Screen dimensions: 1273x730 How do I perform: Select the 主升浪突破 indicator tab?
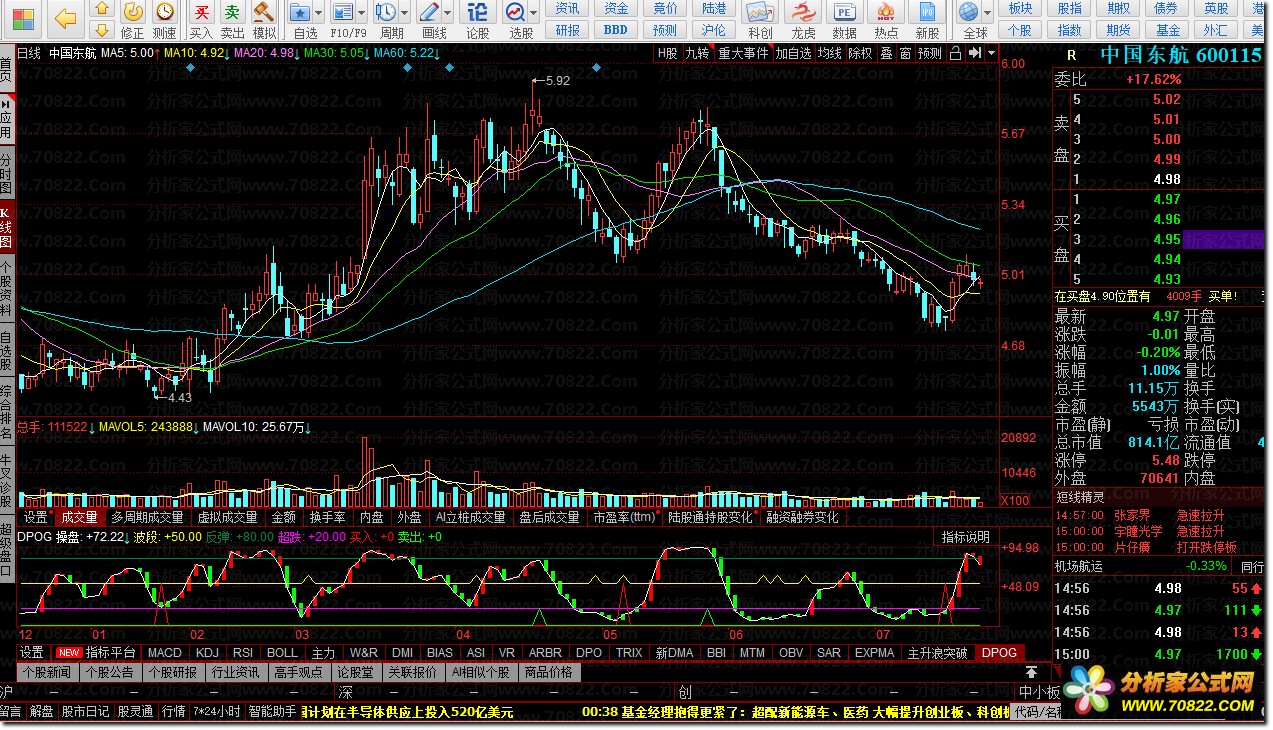(x=938, y=652)
